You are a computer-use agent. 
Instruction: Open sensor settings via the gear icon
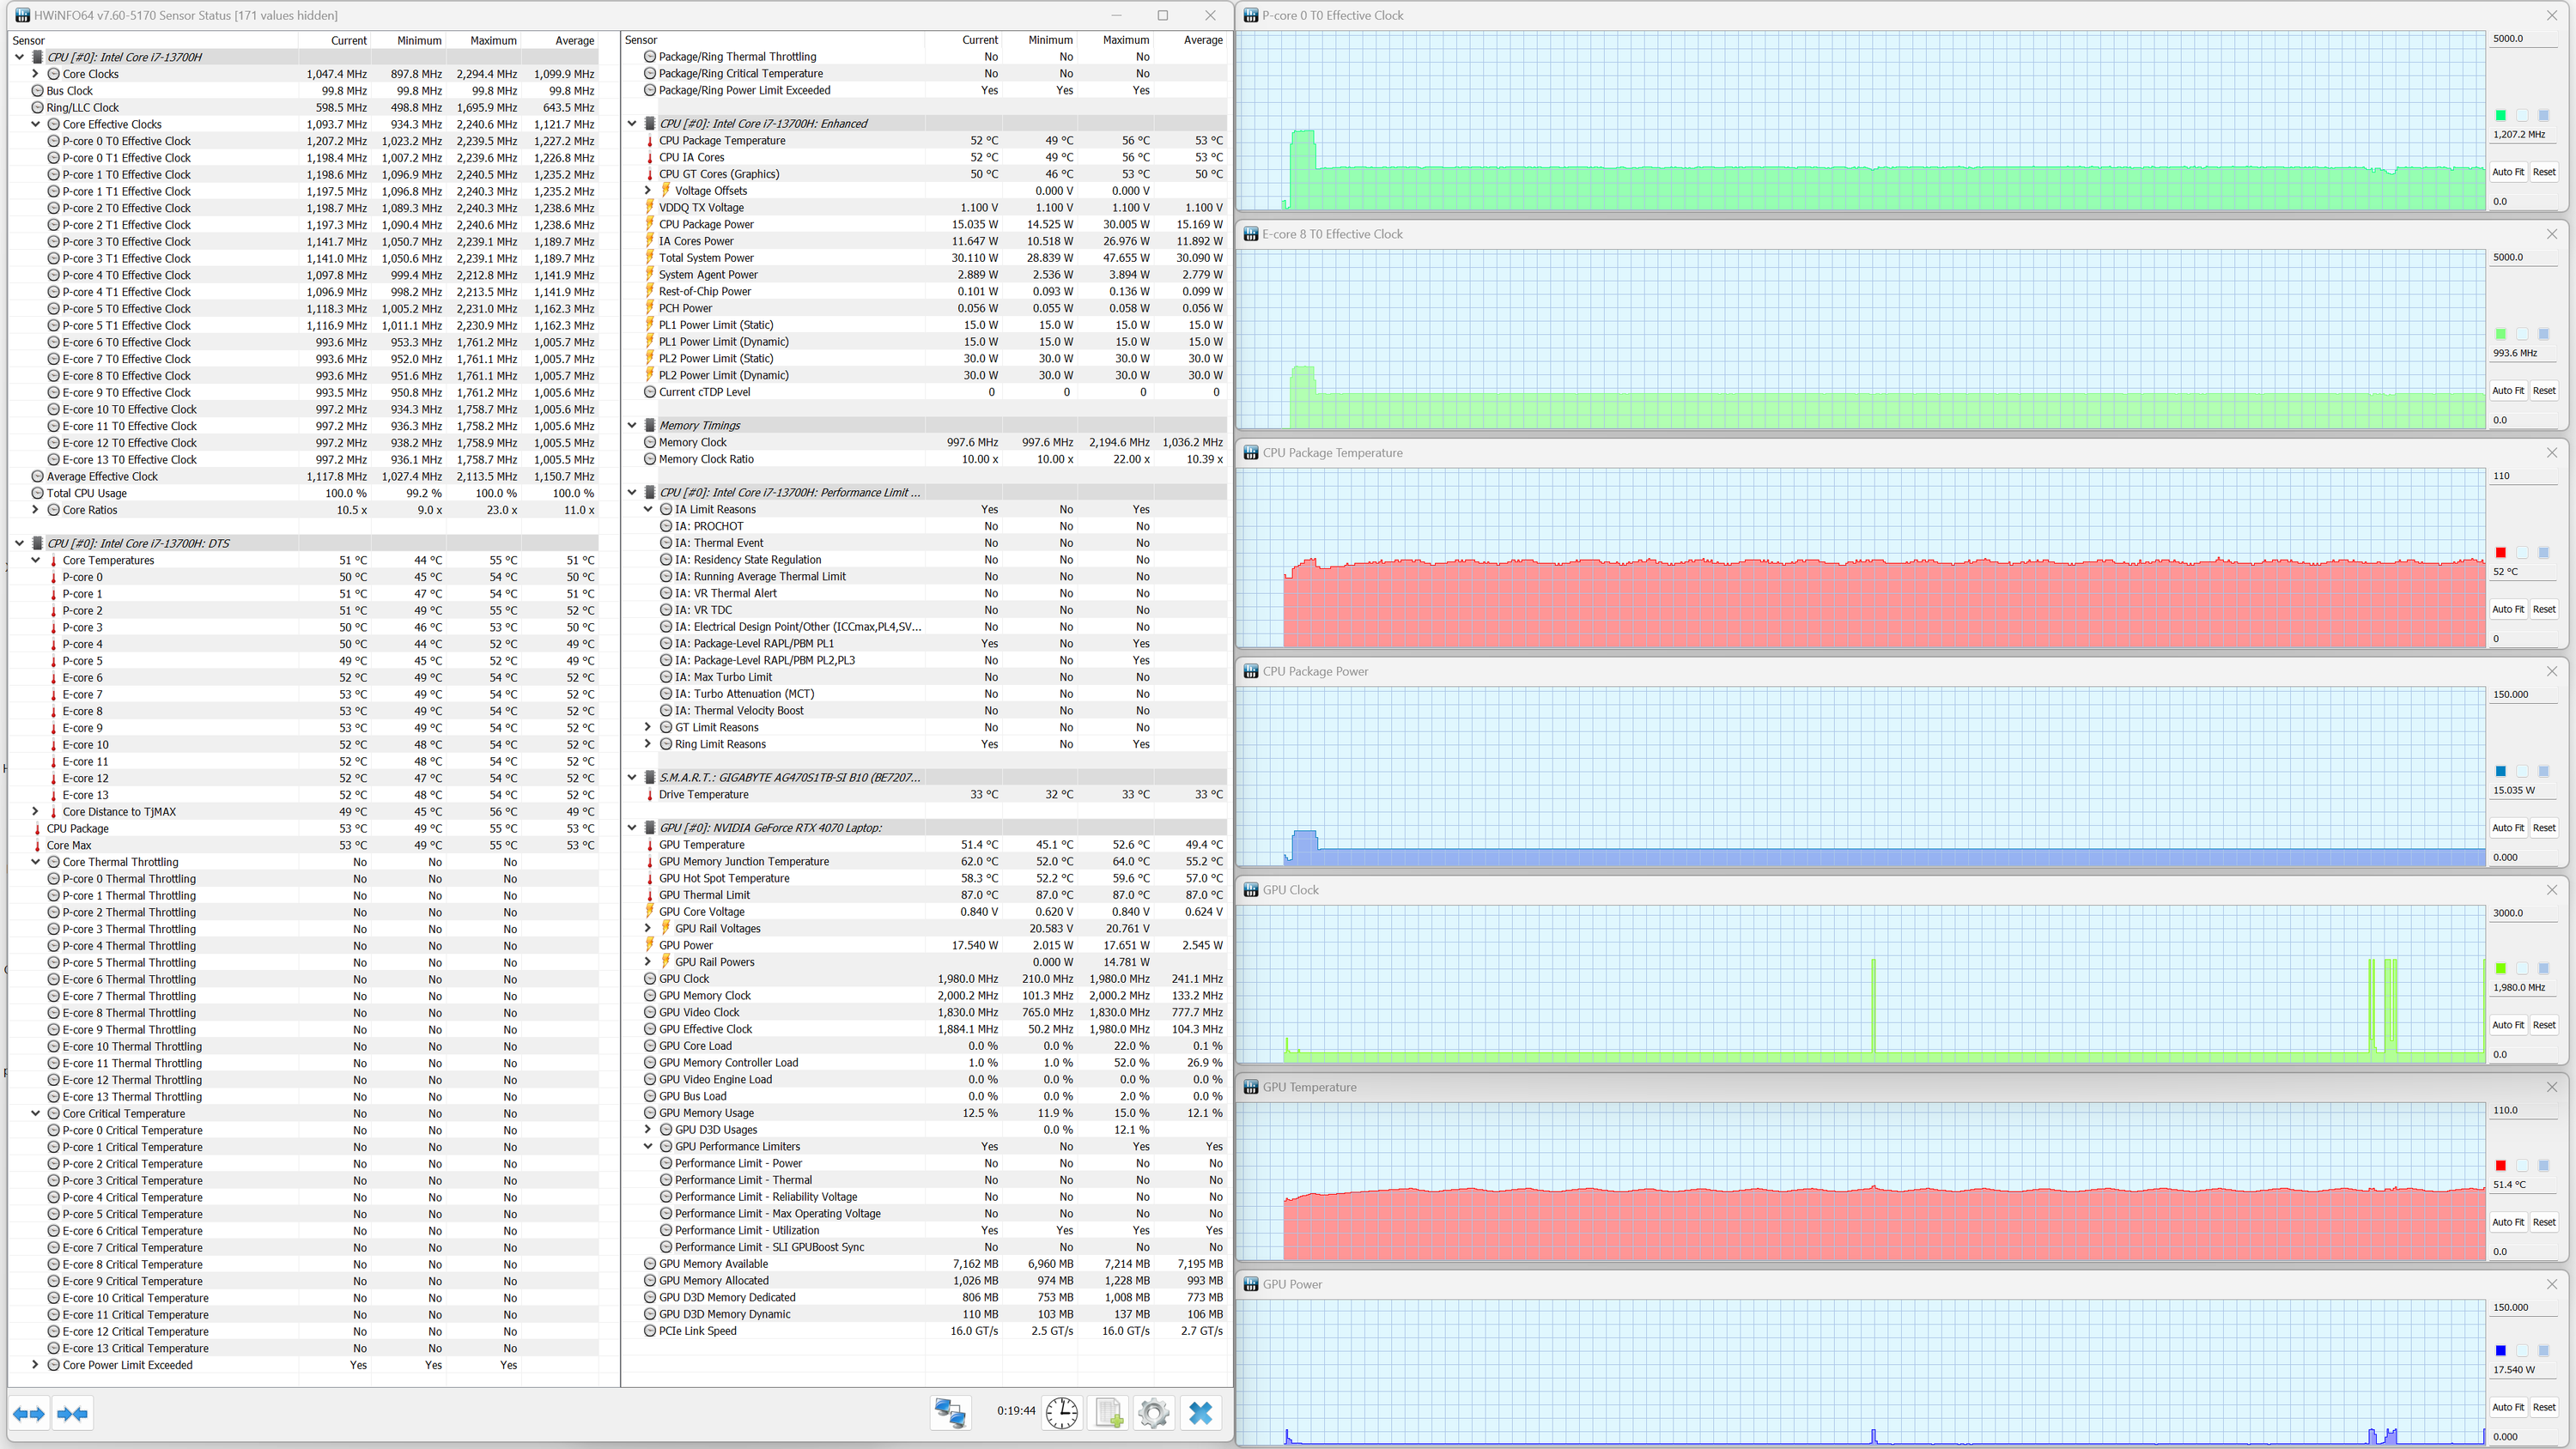(1153, 1412)
